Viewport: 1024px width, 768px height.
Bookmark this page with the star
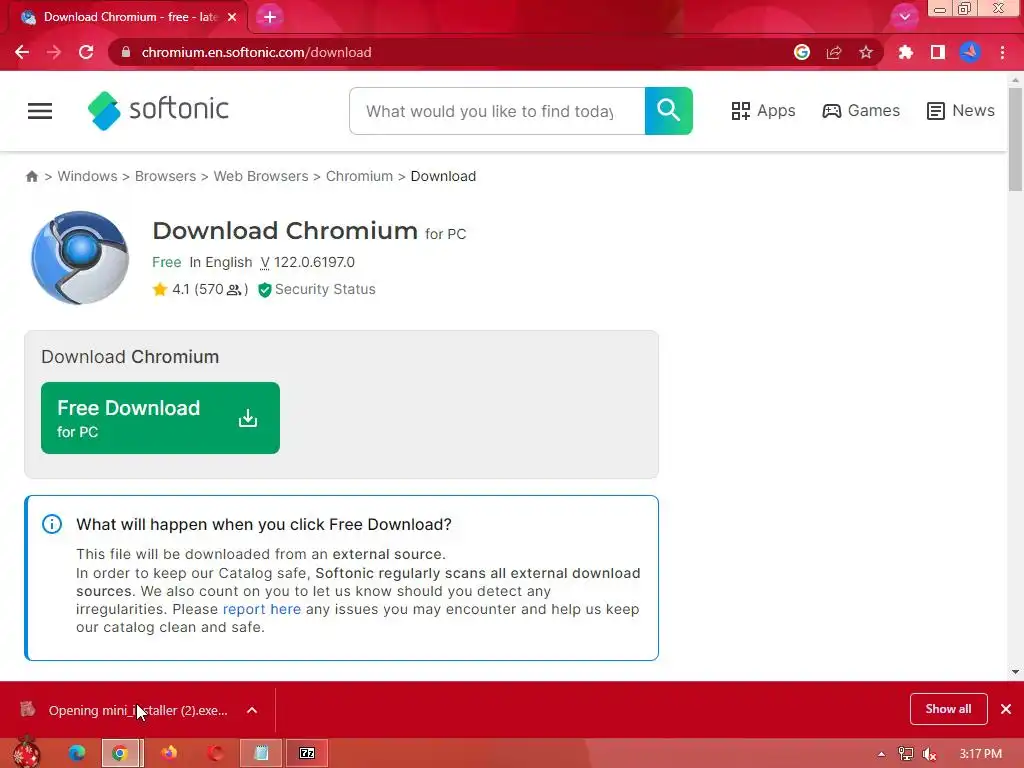tap(866, 52)
